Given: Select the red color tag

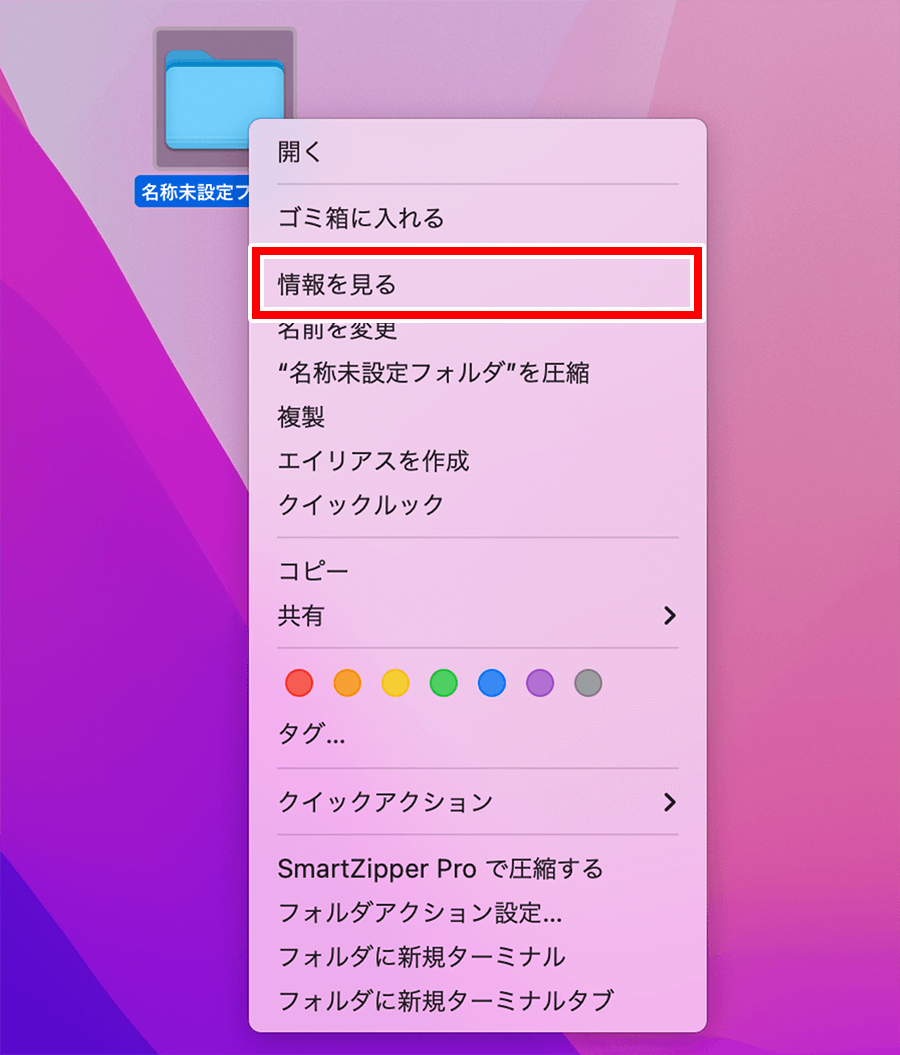Looking at the screenshot, I should click(299, 684).
